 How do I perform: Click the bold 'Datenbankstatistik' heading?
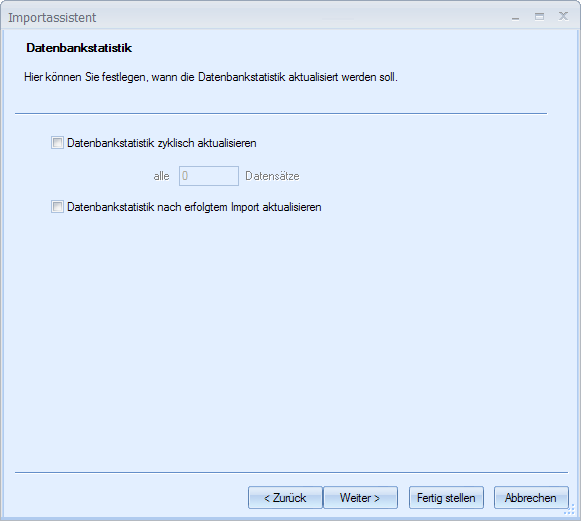click(x=79, y=48)
